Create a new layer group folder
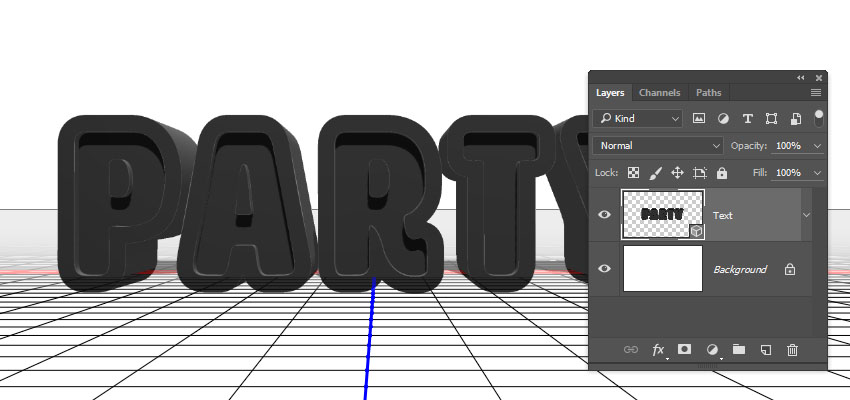The image size is (850, 400). [x=739, y=350]
